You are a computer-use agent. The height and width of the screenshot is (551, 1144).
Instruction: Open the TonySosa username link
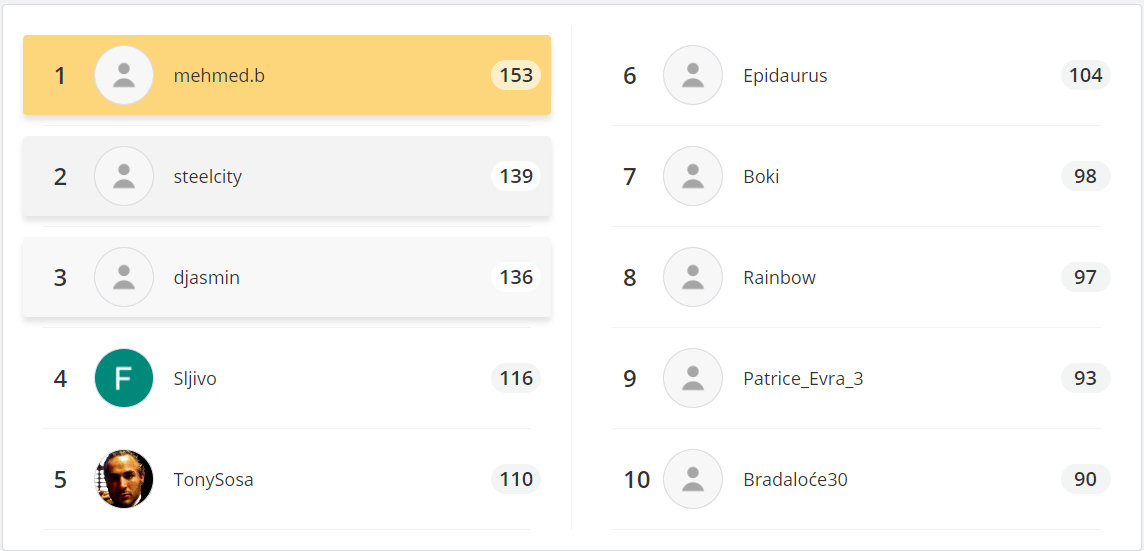click(213, 480)
